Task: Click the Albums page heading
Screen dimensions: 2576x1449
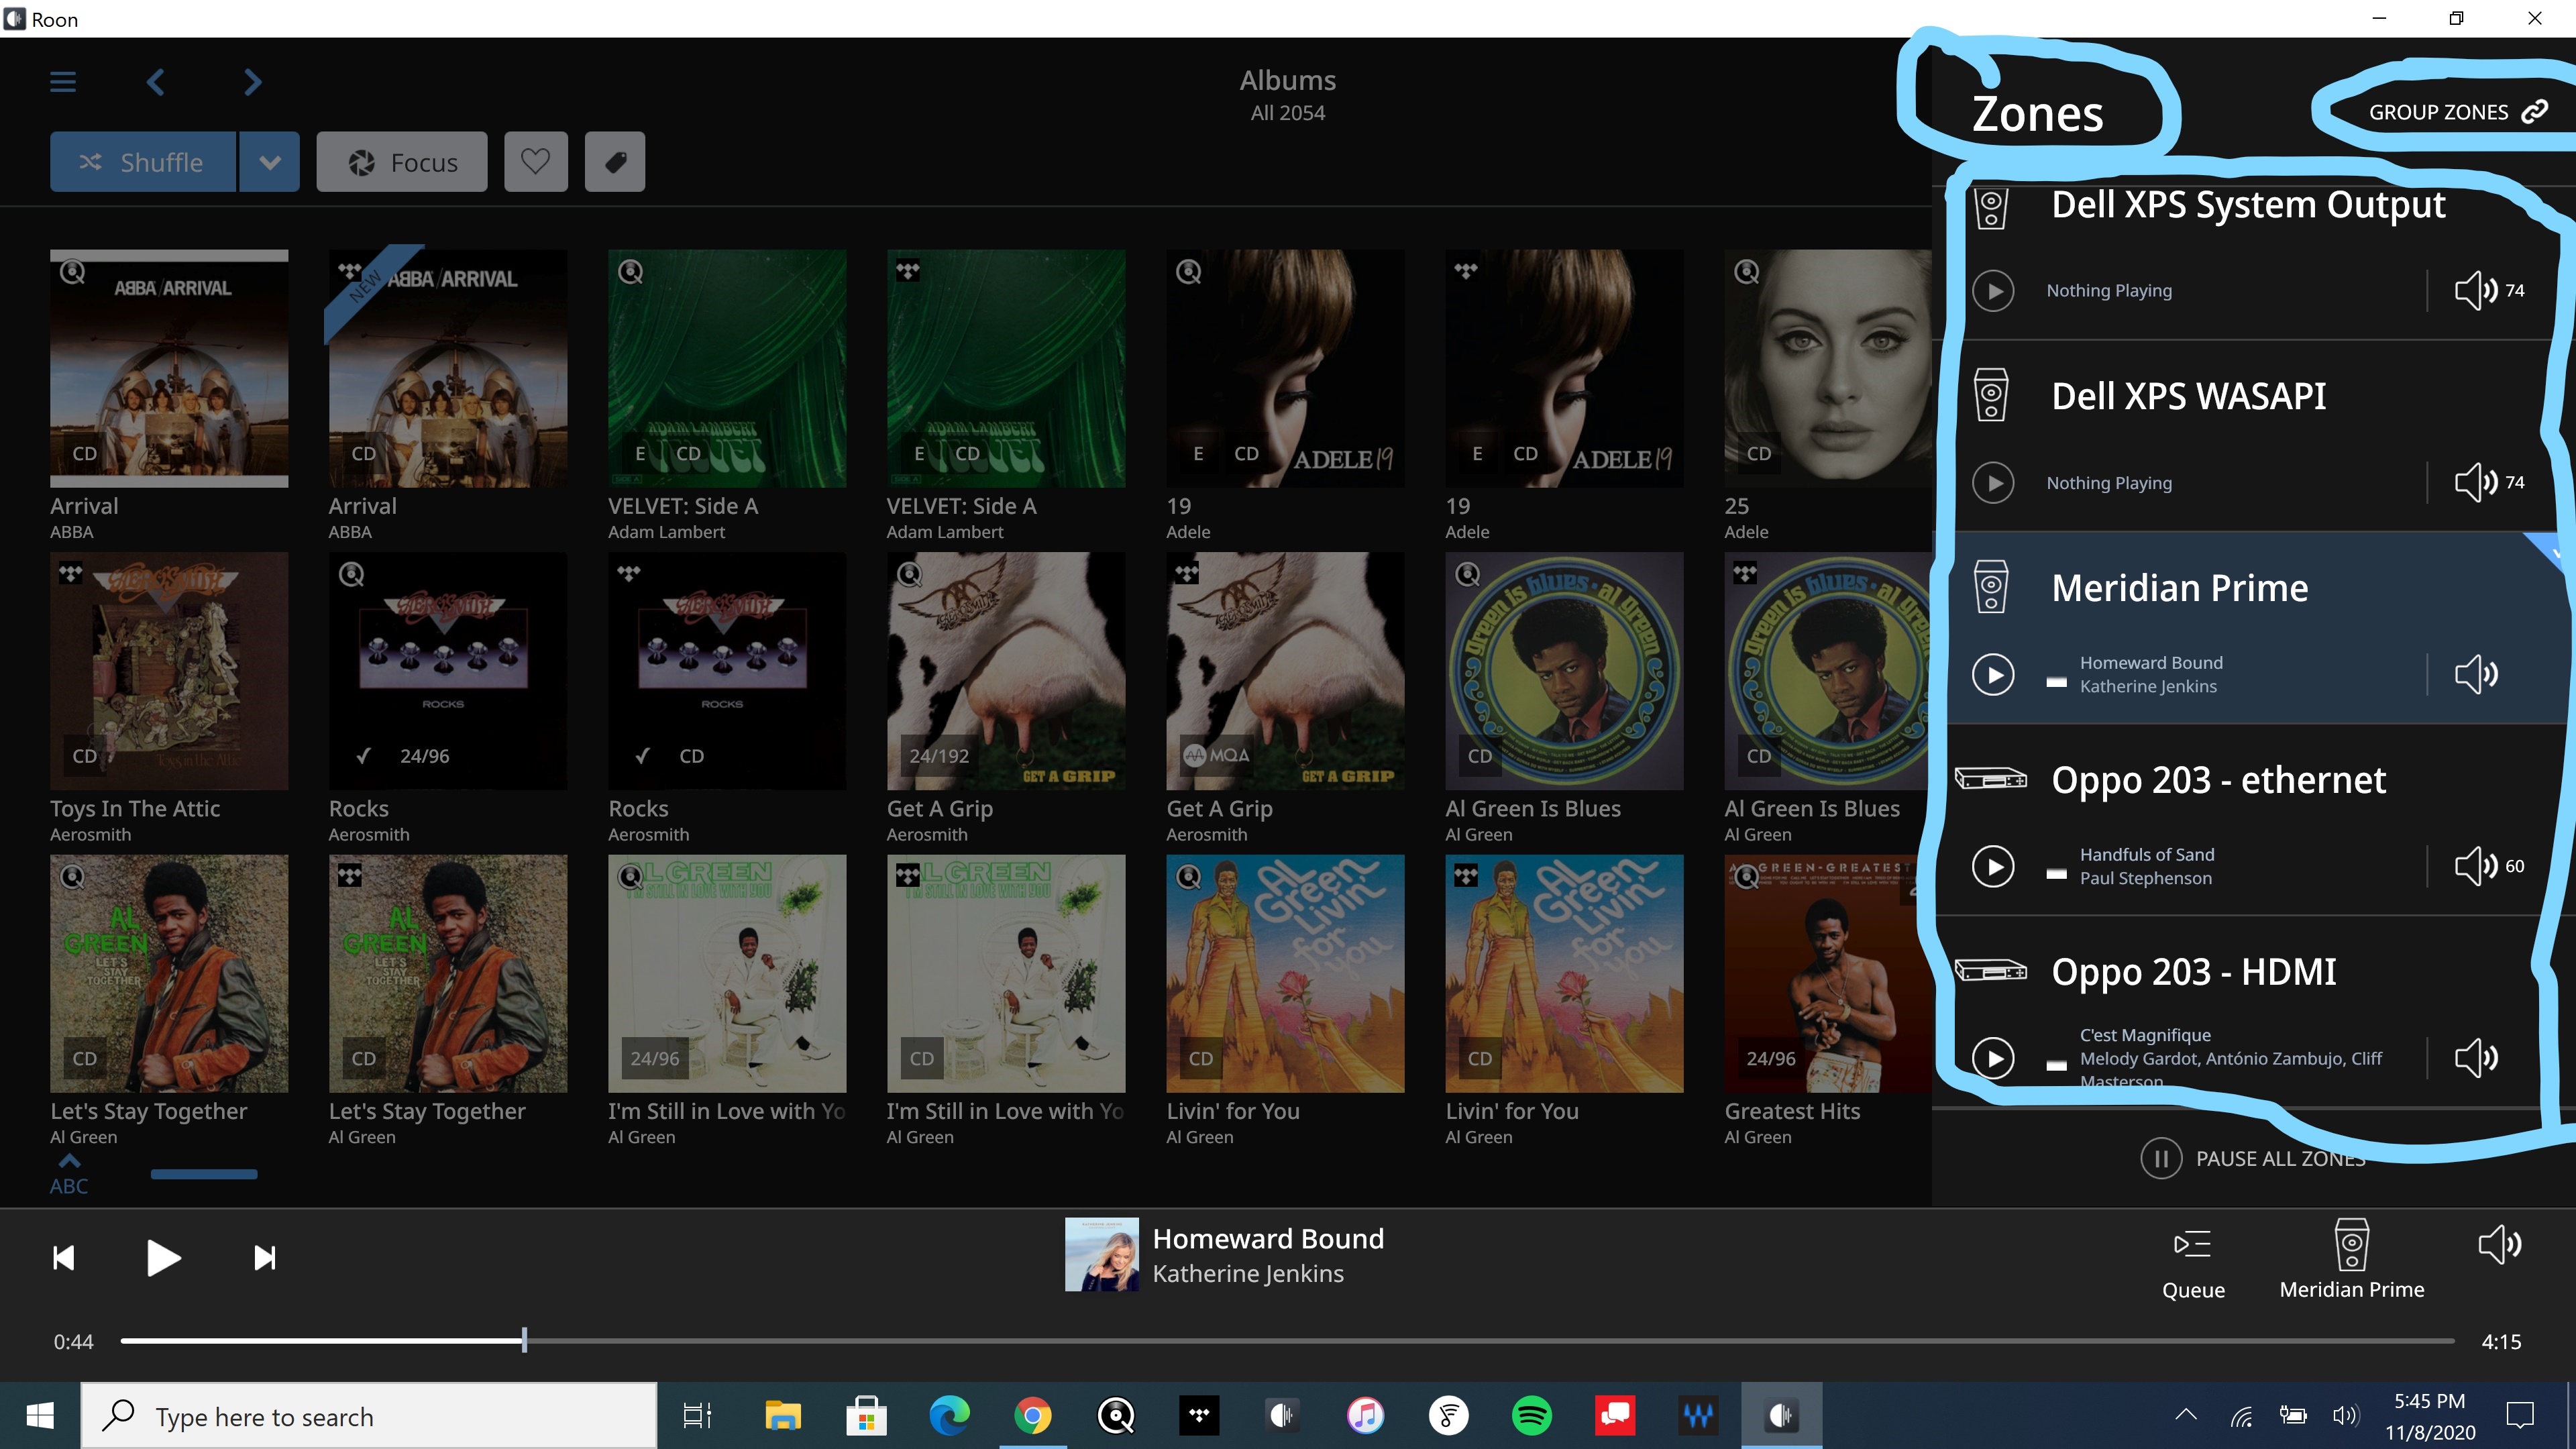Action: 1287,80
